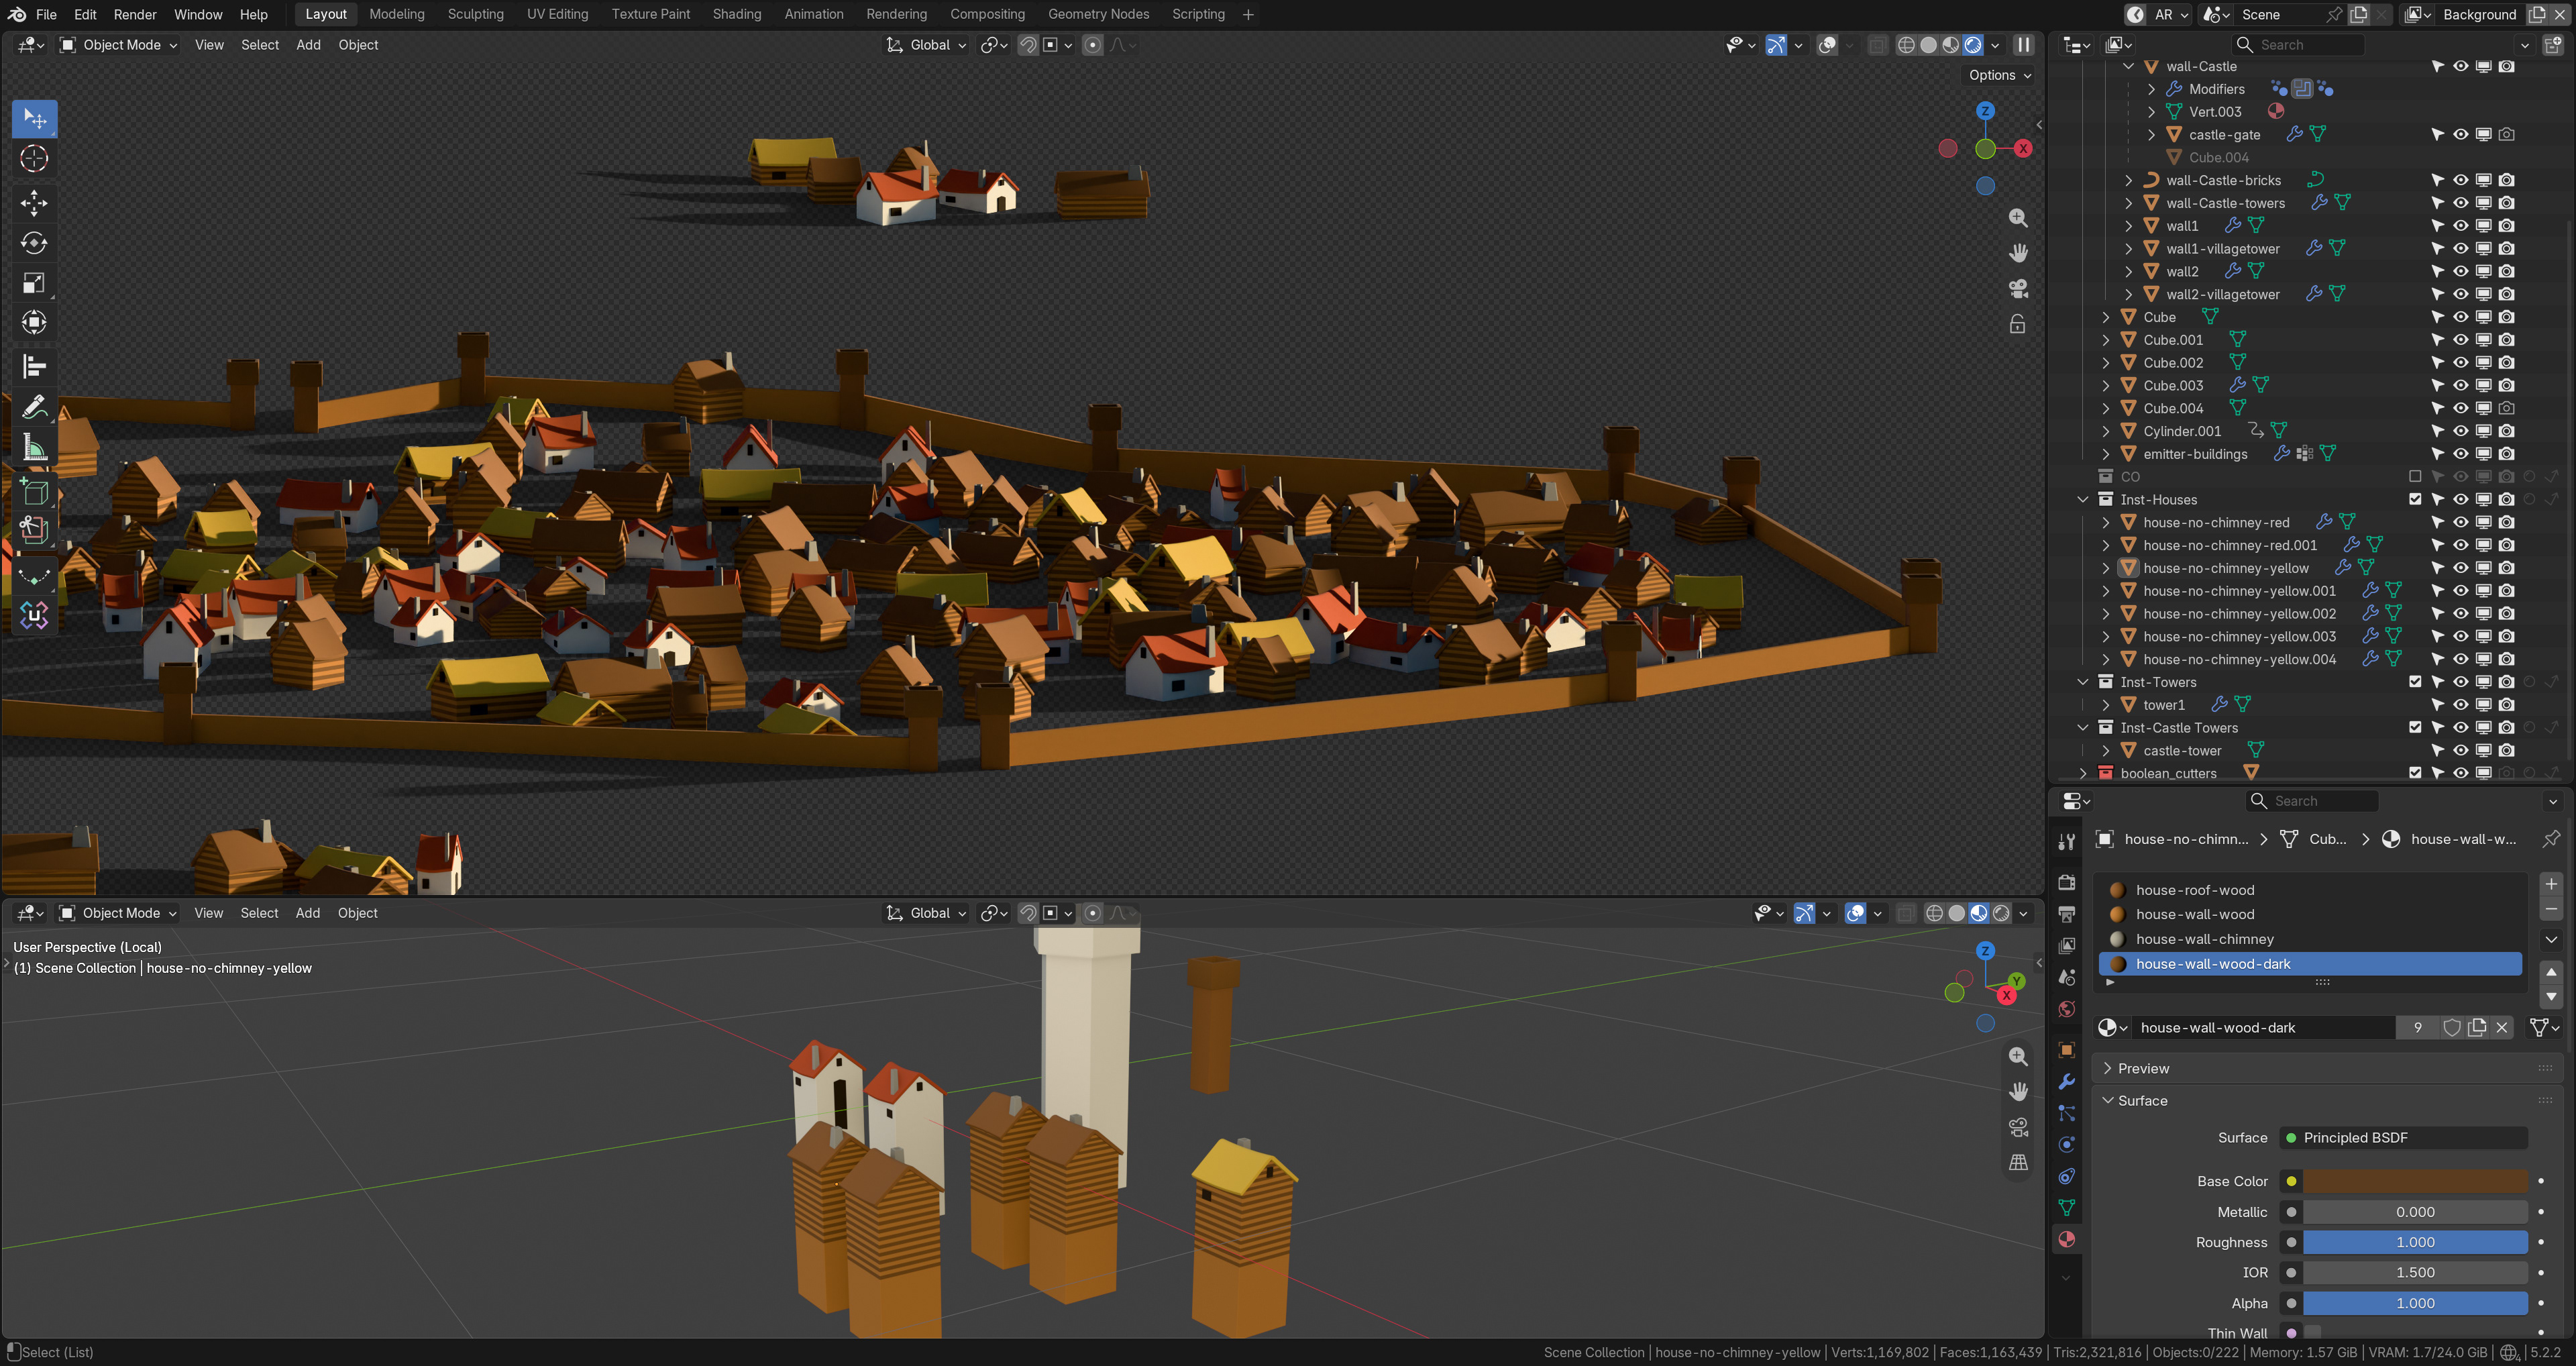Click the Roughness slider
The image size is (2576, 1366).
pos(2415,1242)
